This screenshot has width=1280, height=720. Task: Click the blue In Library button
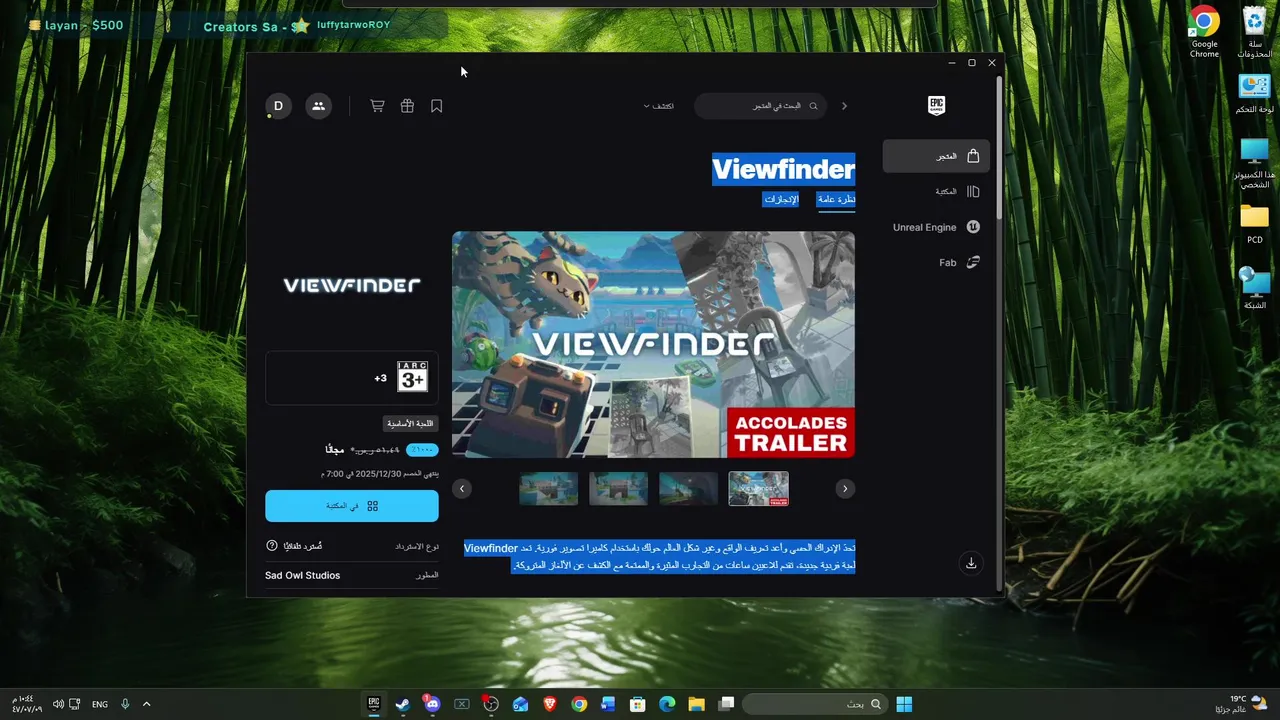[352, 506]
